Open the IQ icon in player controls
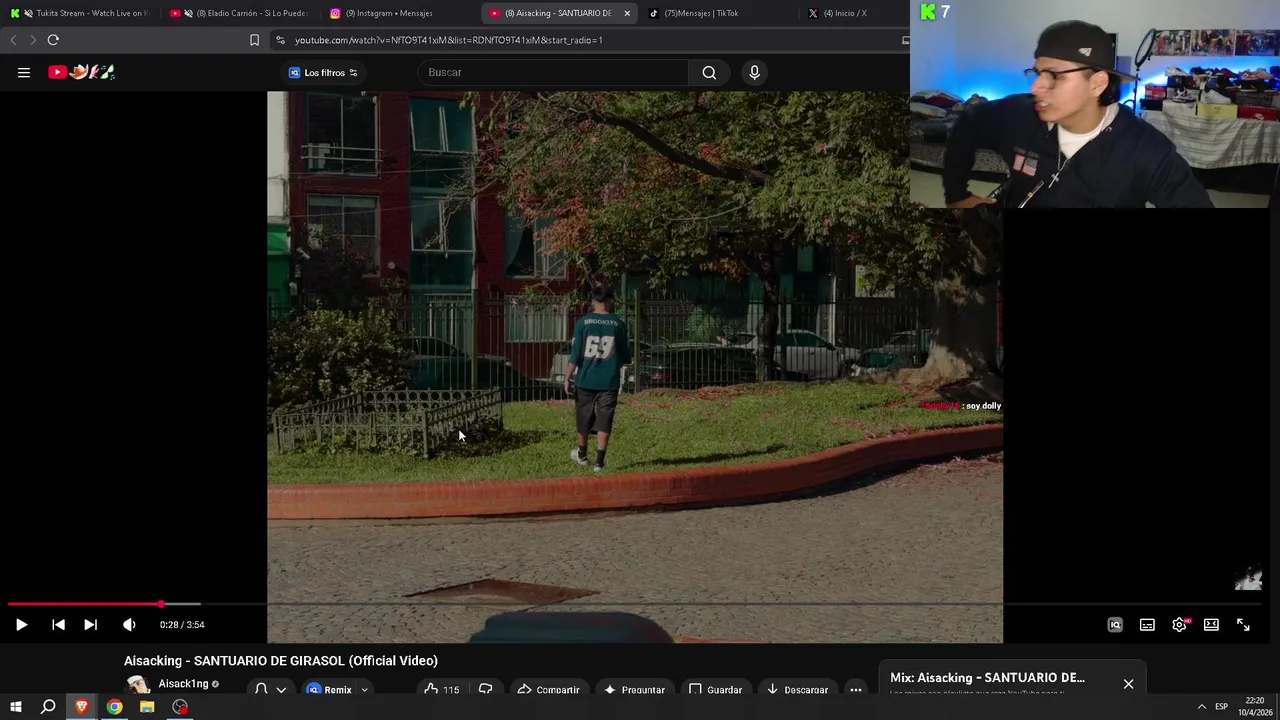 1115,624
